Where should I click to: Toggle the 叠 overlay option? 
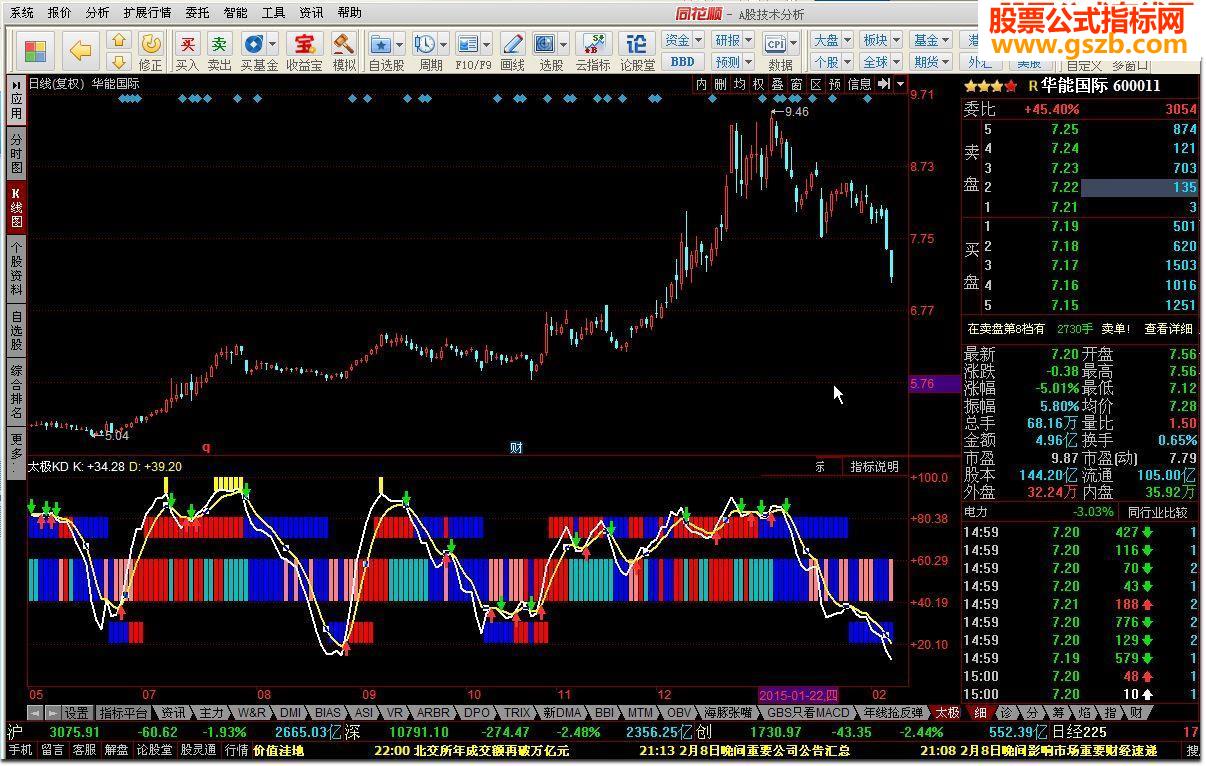click(x=778, y=85)
